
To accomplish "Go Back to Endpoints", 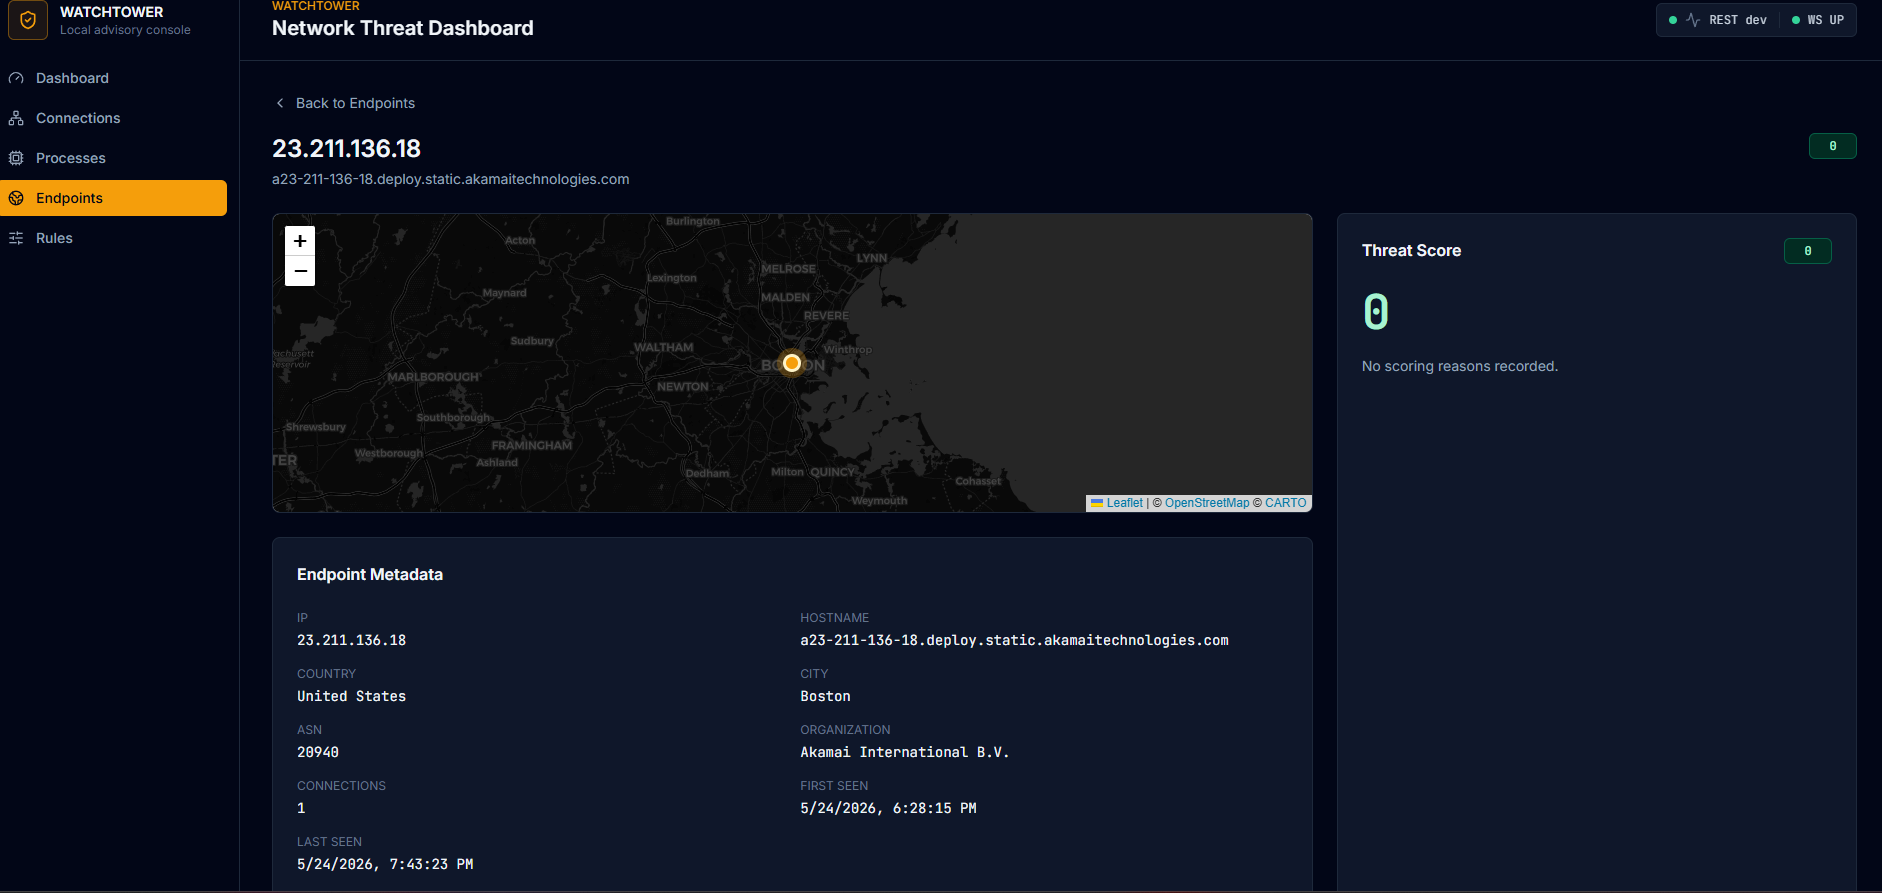I will (344, 103).
